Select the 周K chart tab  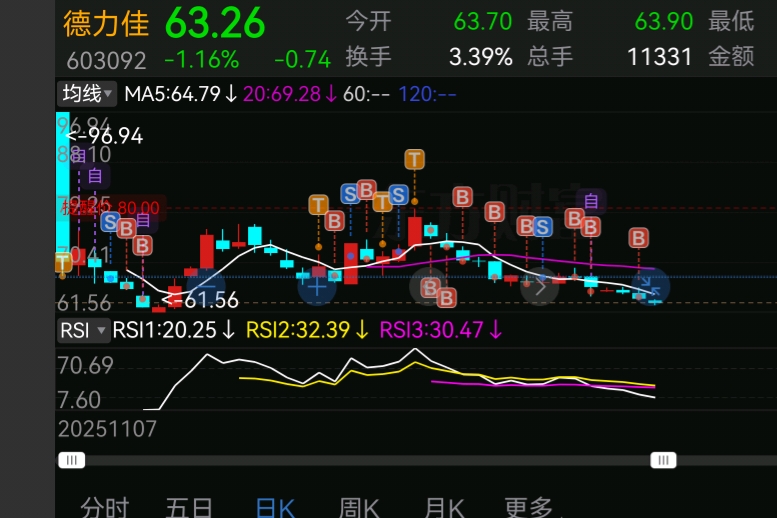coord(359,507)
